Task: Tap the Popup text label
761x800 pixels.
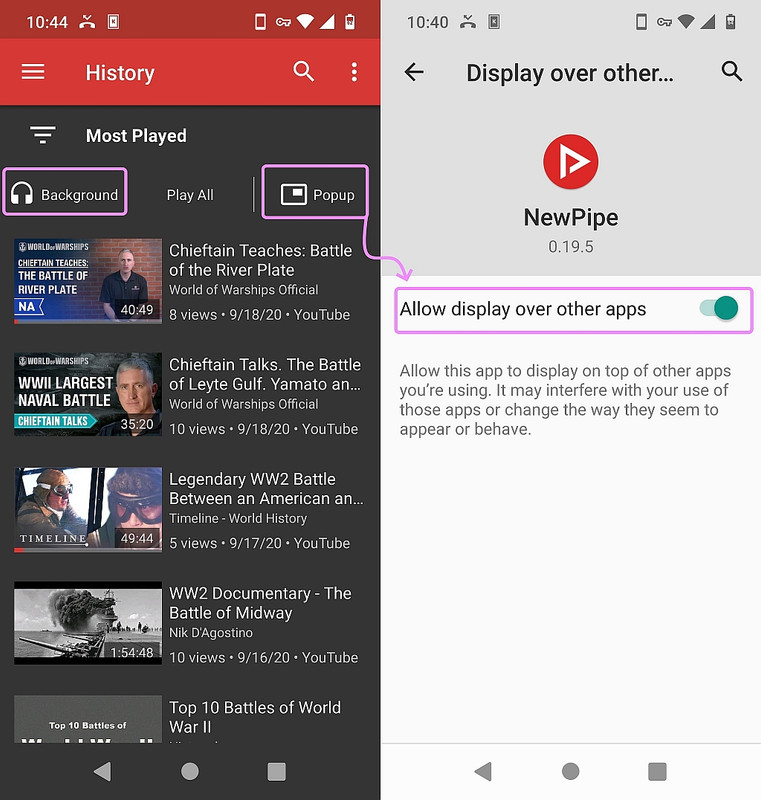Action: pos(334,195)
